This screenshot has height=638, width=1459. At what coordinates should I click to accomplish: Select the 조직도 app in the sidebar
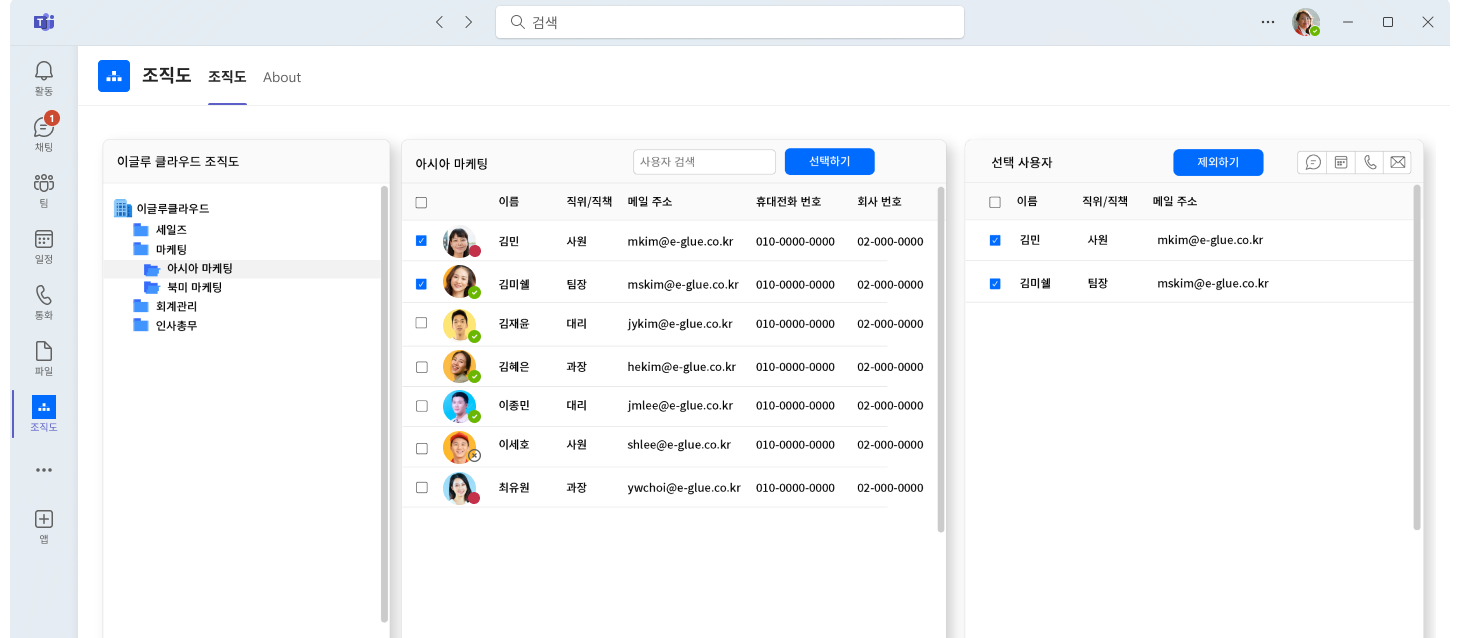[x=44, y=413]
